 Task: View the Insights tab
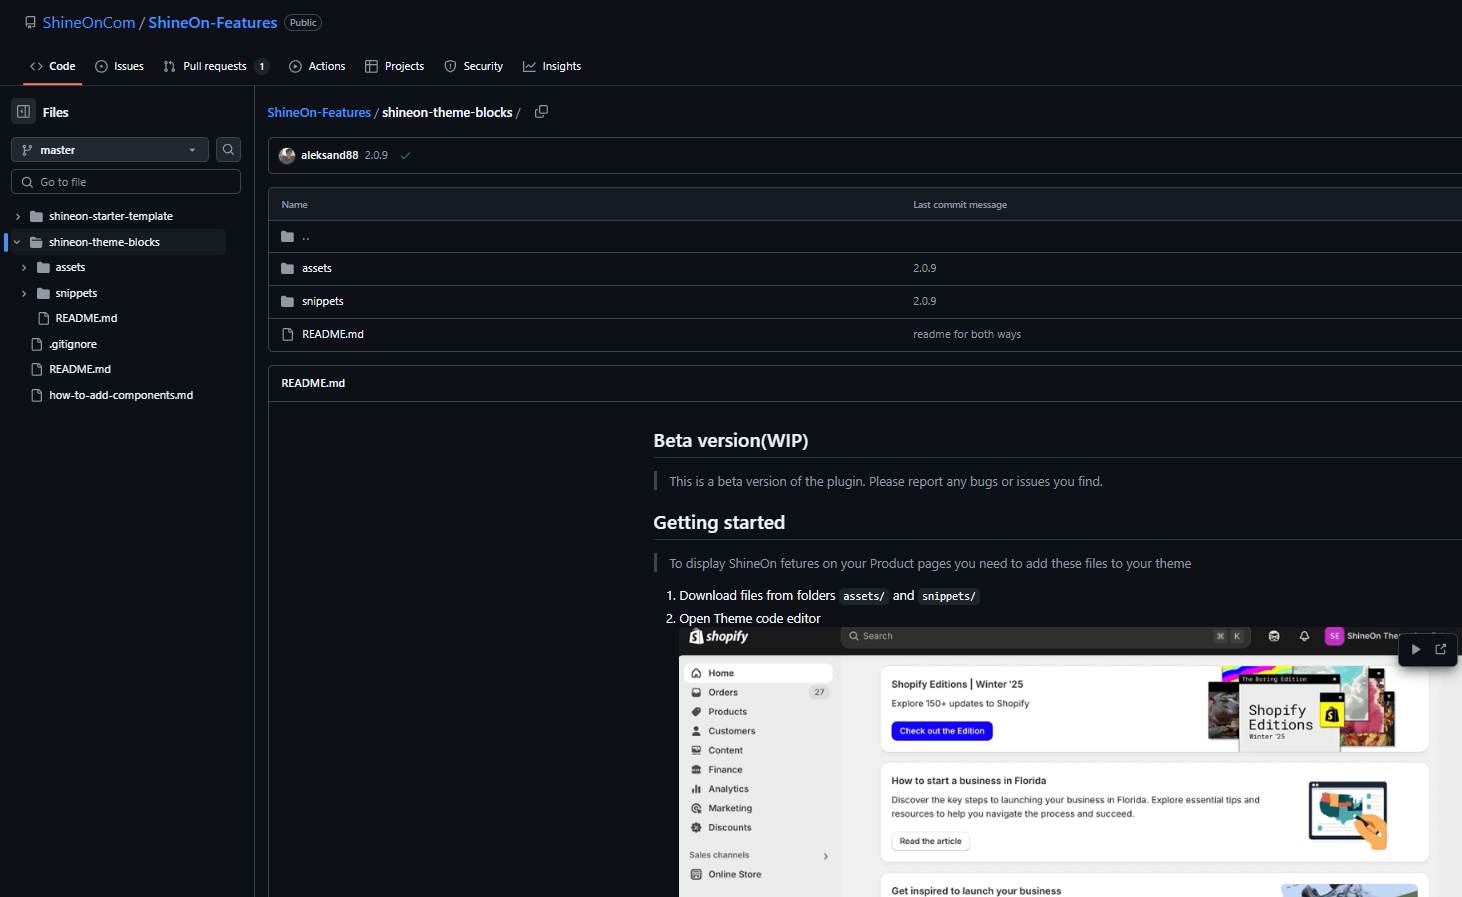tap(552, 66)
